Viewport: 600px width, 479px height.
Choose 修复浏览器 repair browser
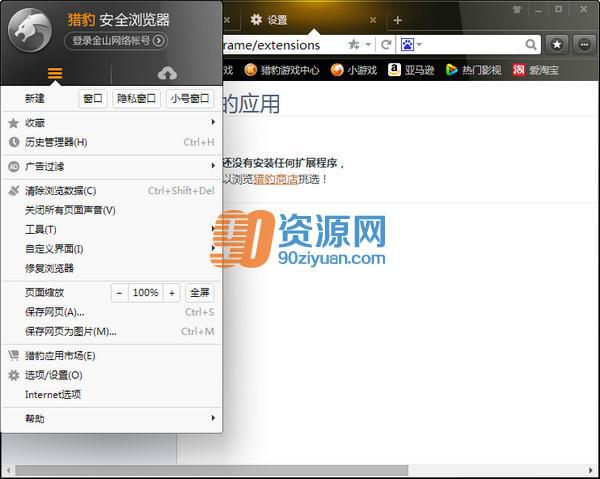point(111,268)
